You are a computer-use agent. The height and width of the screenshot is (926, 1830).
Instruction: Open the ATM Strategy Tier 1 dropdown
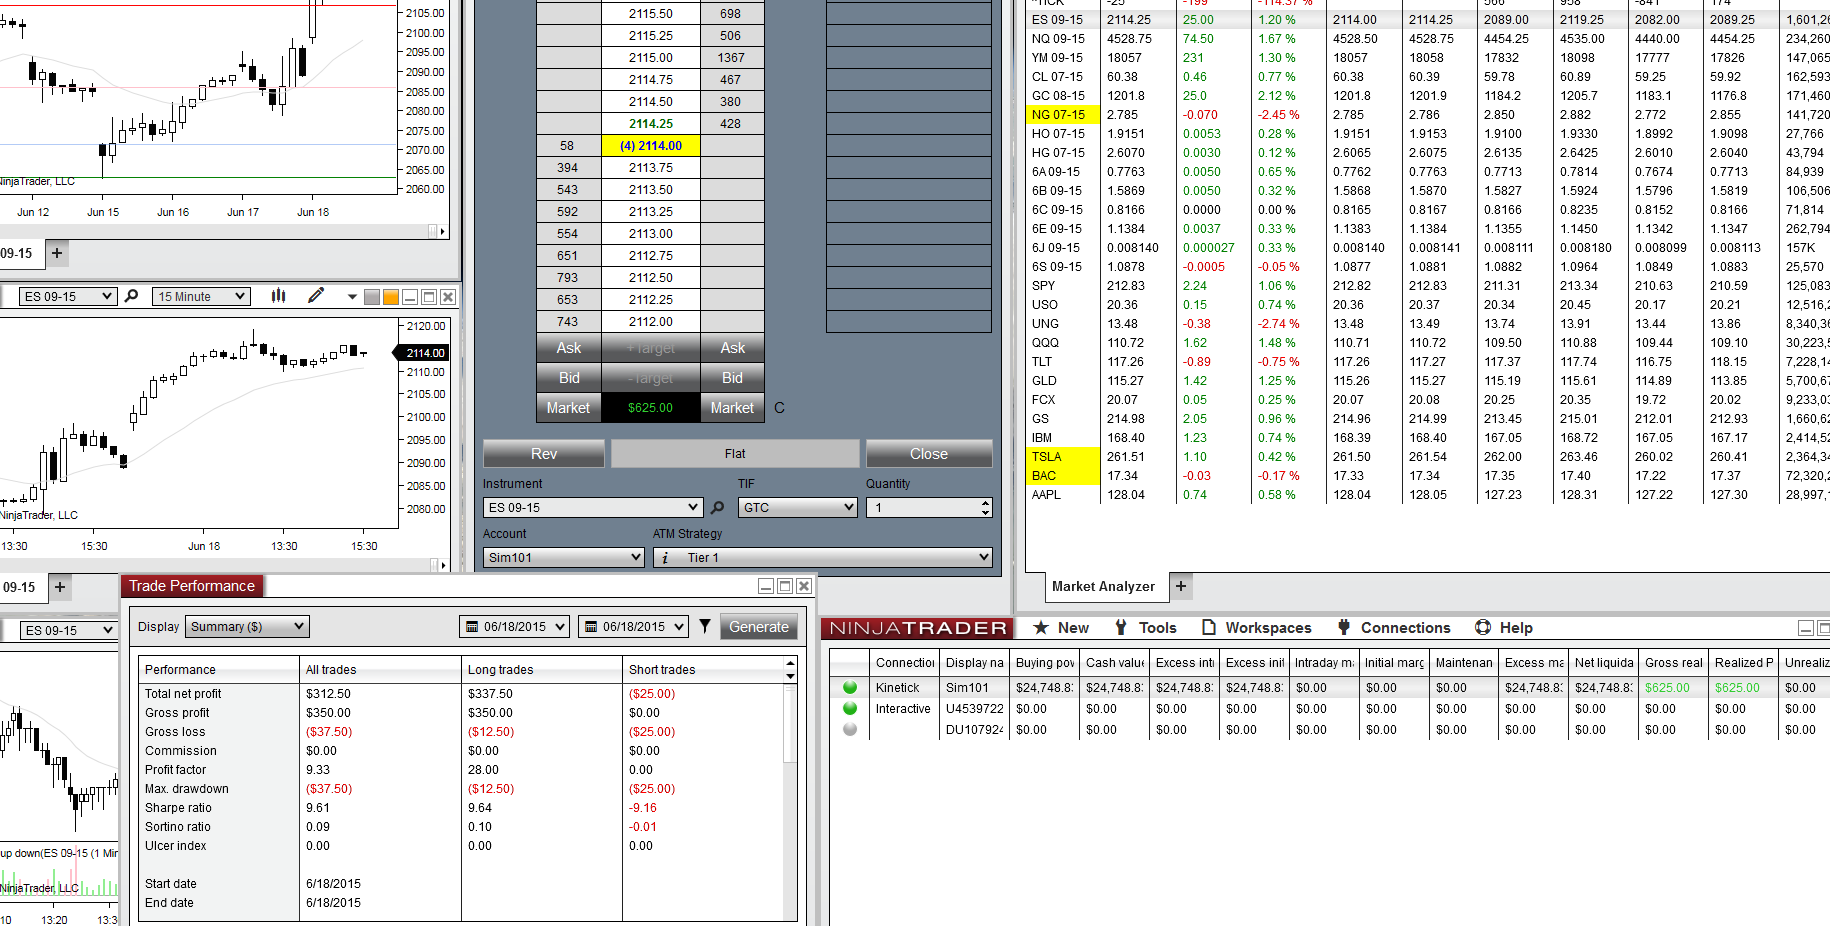click(x=823, y=557)
